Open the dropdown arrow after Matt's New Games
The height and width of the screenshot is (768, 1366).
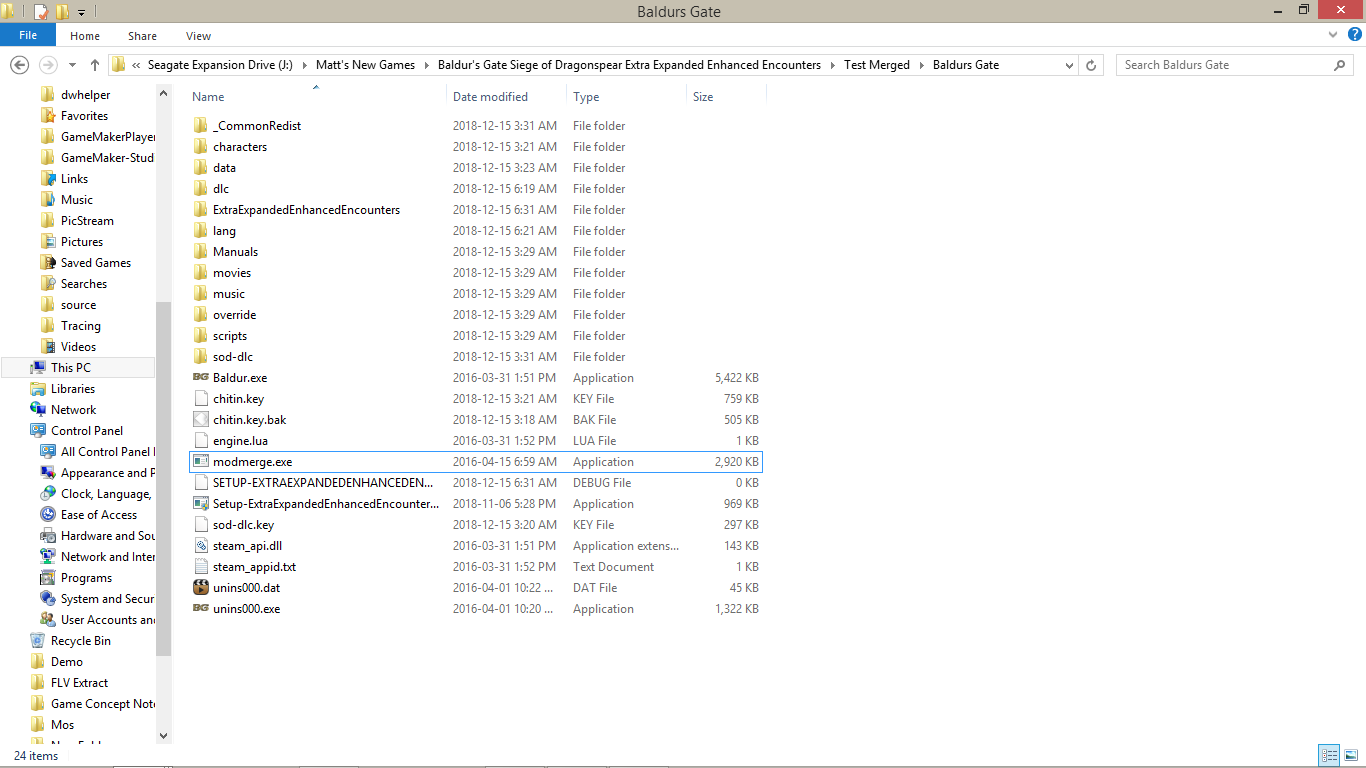click(426, 65)
